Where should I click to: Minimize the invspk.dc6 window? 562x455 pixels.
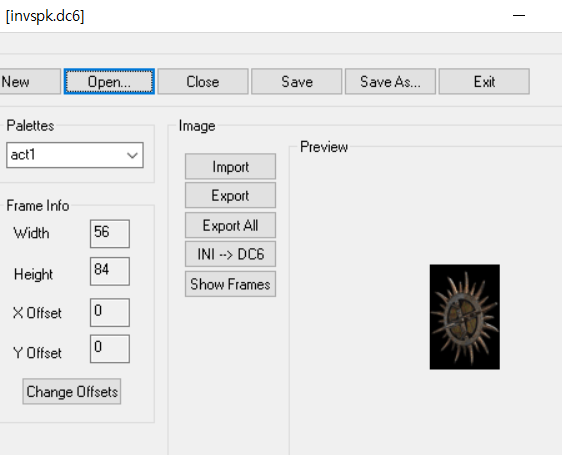pyautogui.click(x=519, y=16)
